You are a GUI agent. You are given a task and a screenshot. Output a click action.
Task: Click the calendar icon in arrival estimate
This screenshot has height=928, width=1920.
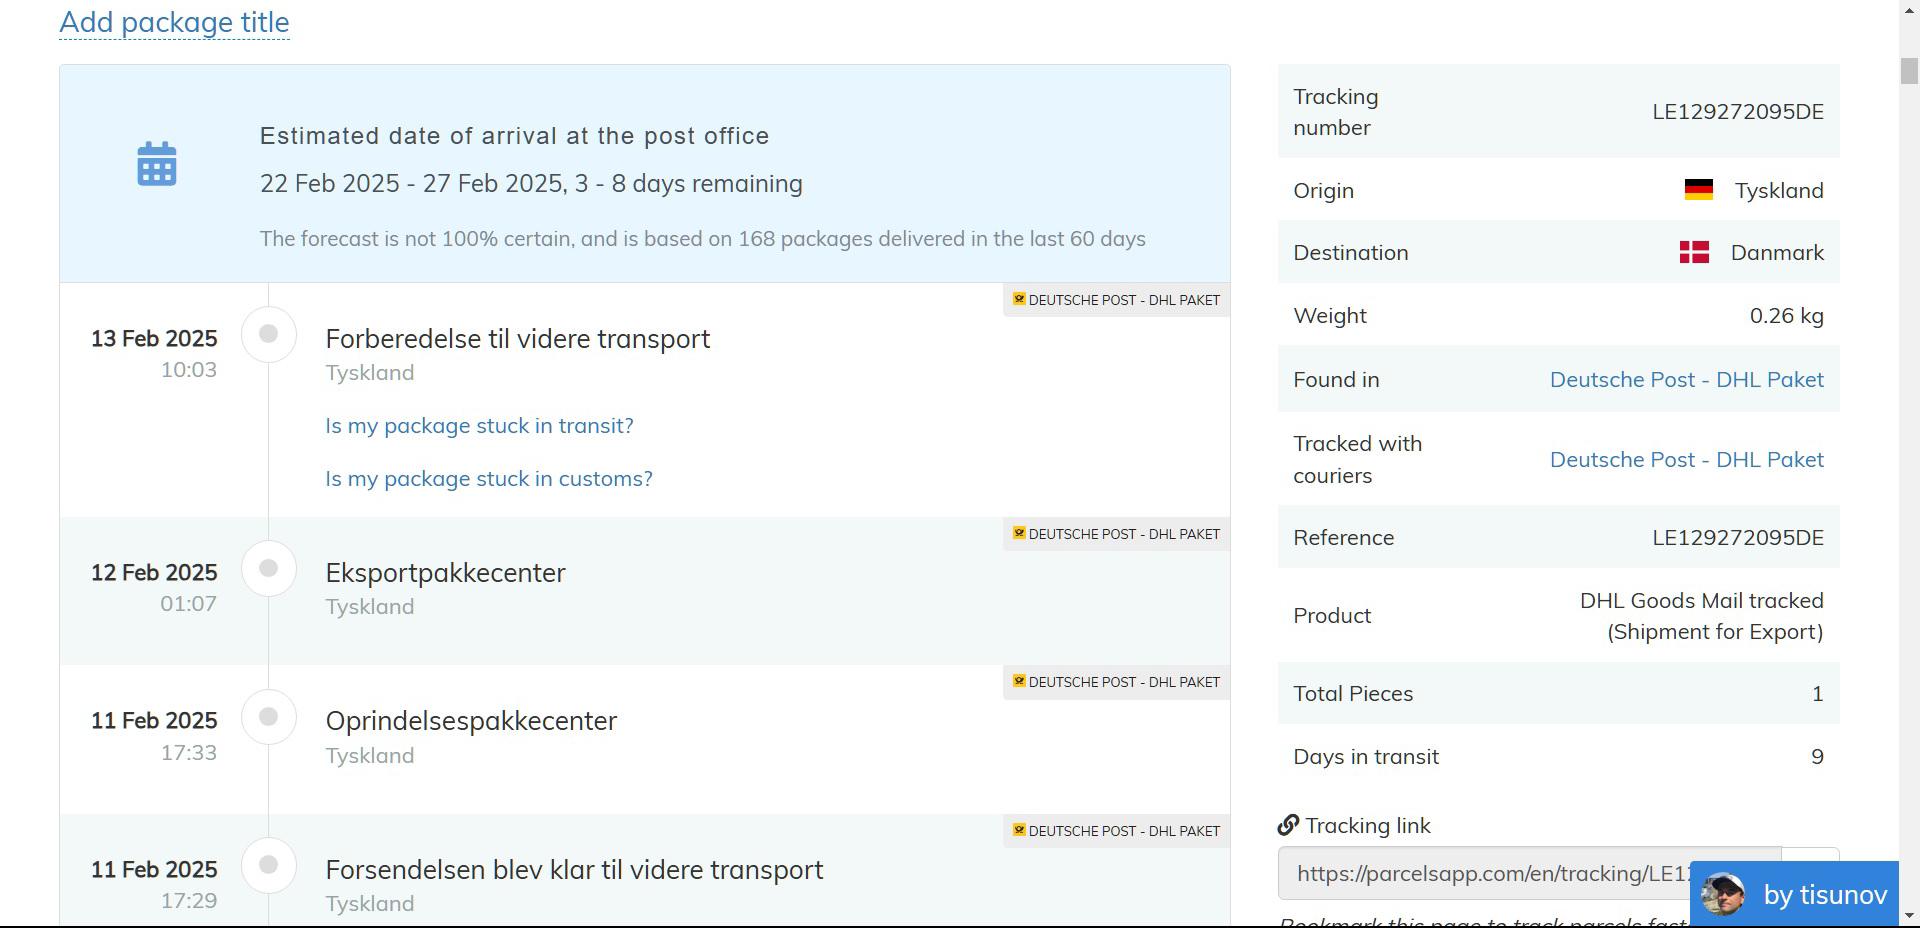(x=157, y=164)
